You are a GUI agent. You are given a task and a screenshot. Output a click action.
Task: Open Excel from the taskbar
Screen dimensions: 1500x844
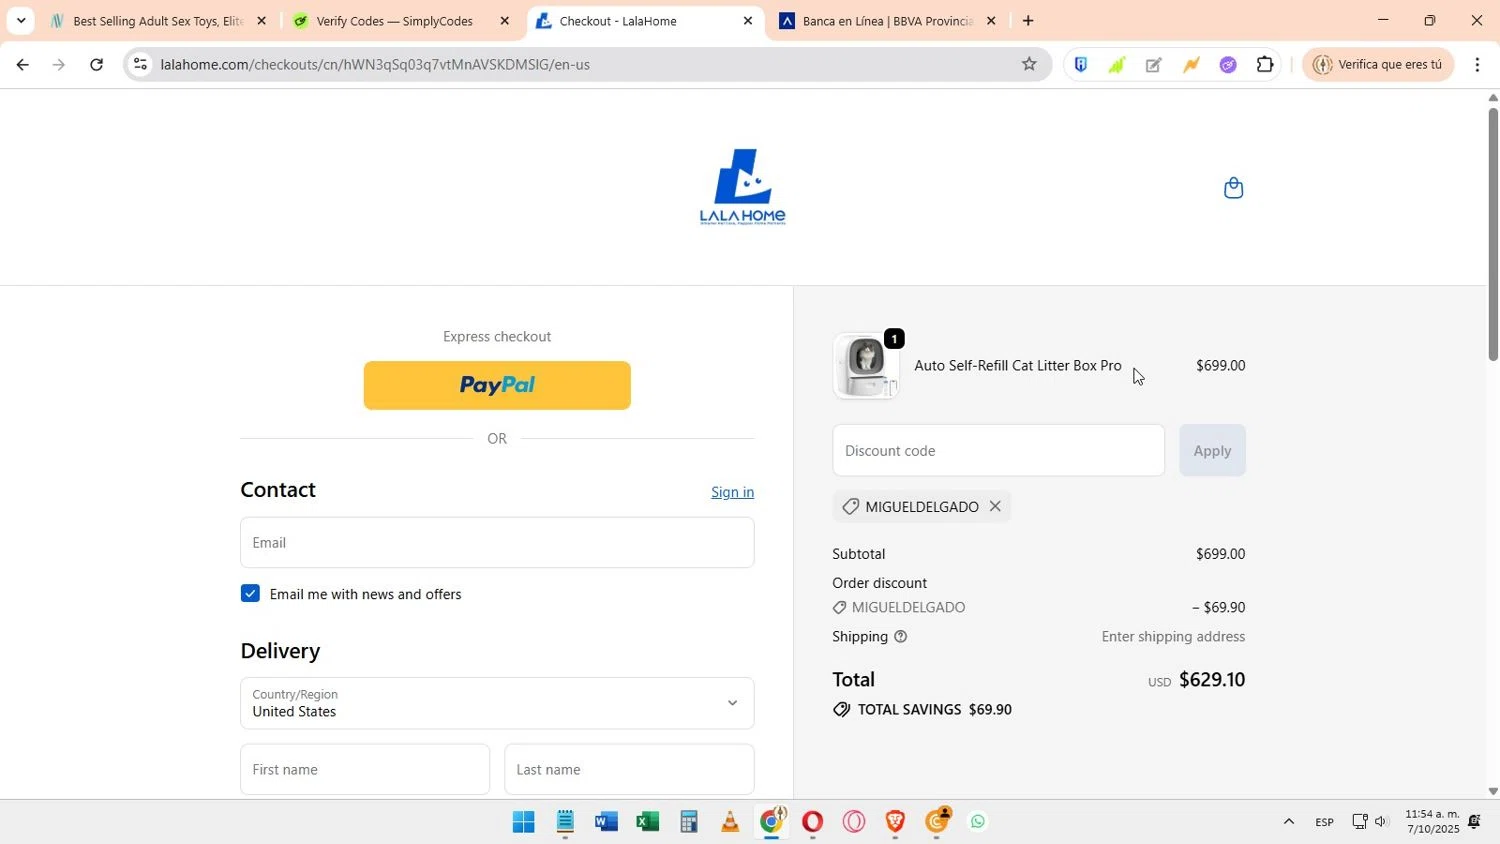click(x=647, y=822)
